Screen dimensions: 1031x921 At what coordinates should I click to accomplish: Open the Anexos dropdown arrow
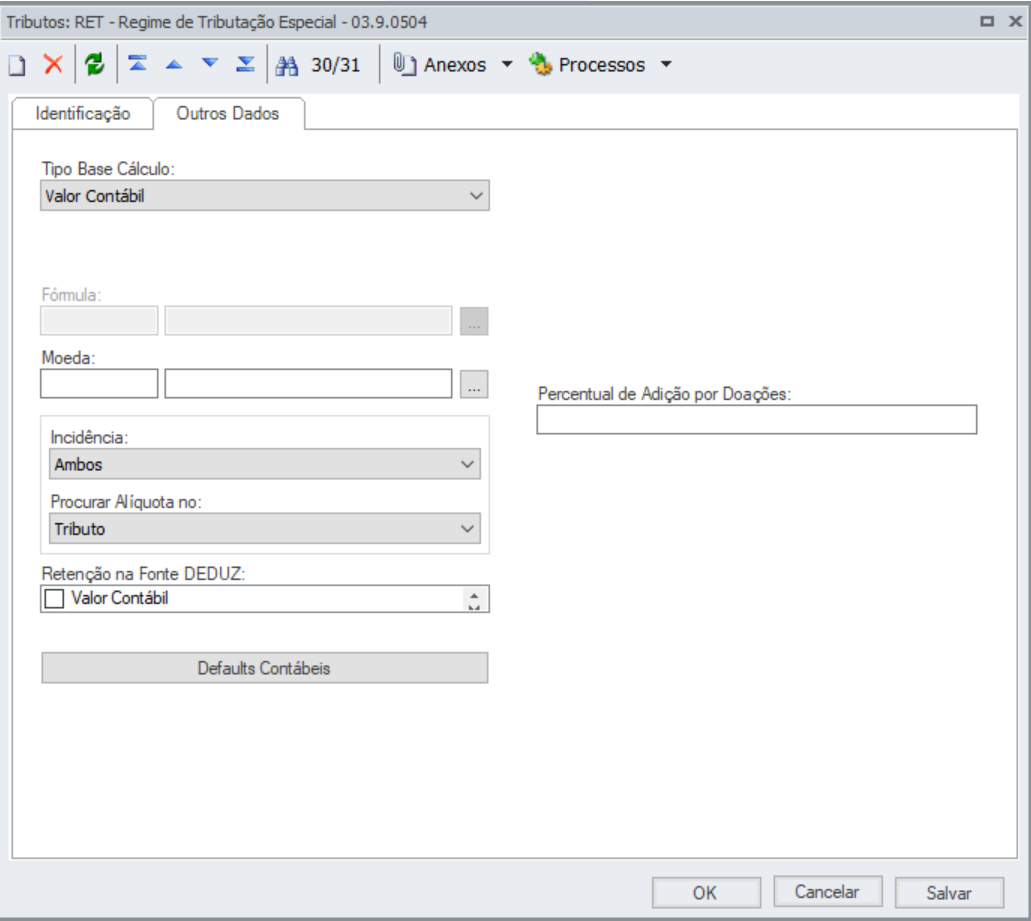[507, 64]
